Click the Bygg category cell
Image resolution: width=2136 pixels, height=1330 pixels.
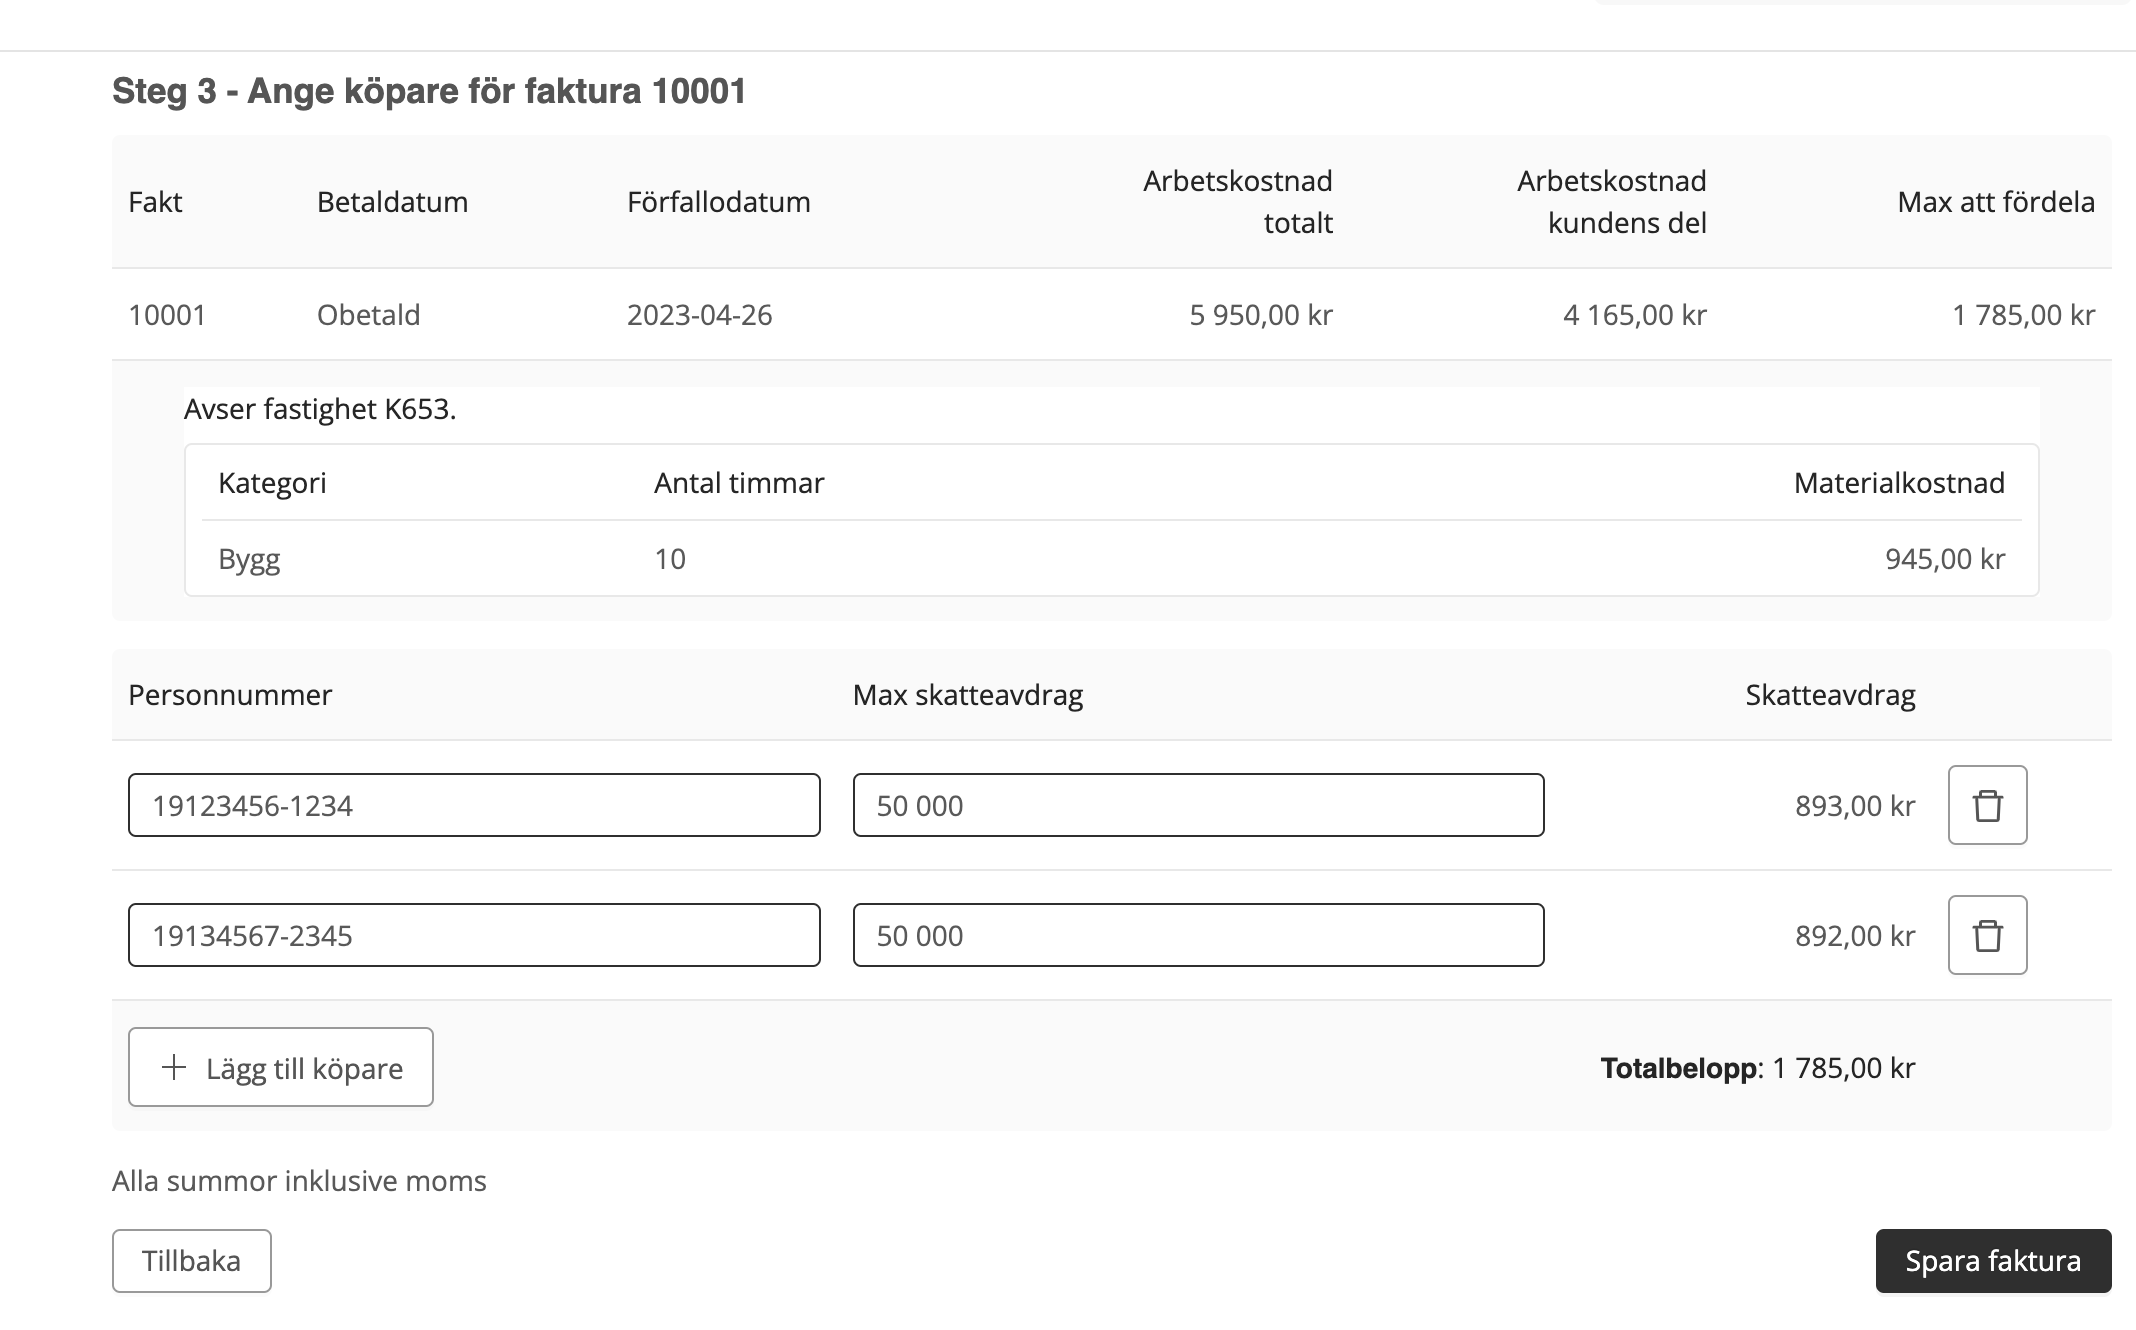[x=249, y=559]
